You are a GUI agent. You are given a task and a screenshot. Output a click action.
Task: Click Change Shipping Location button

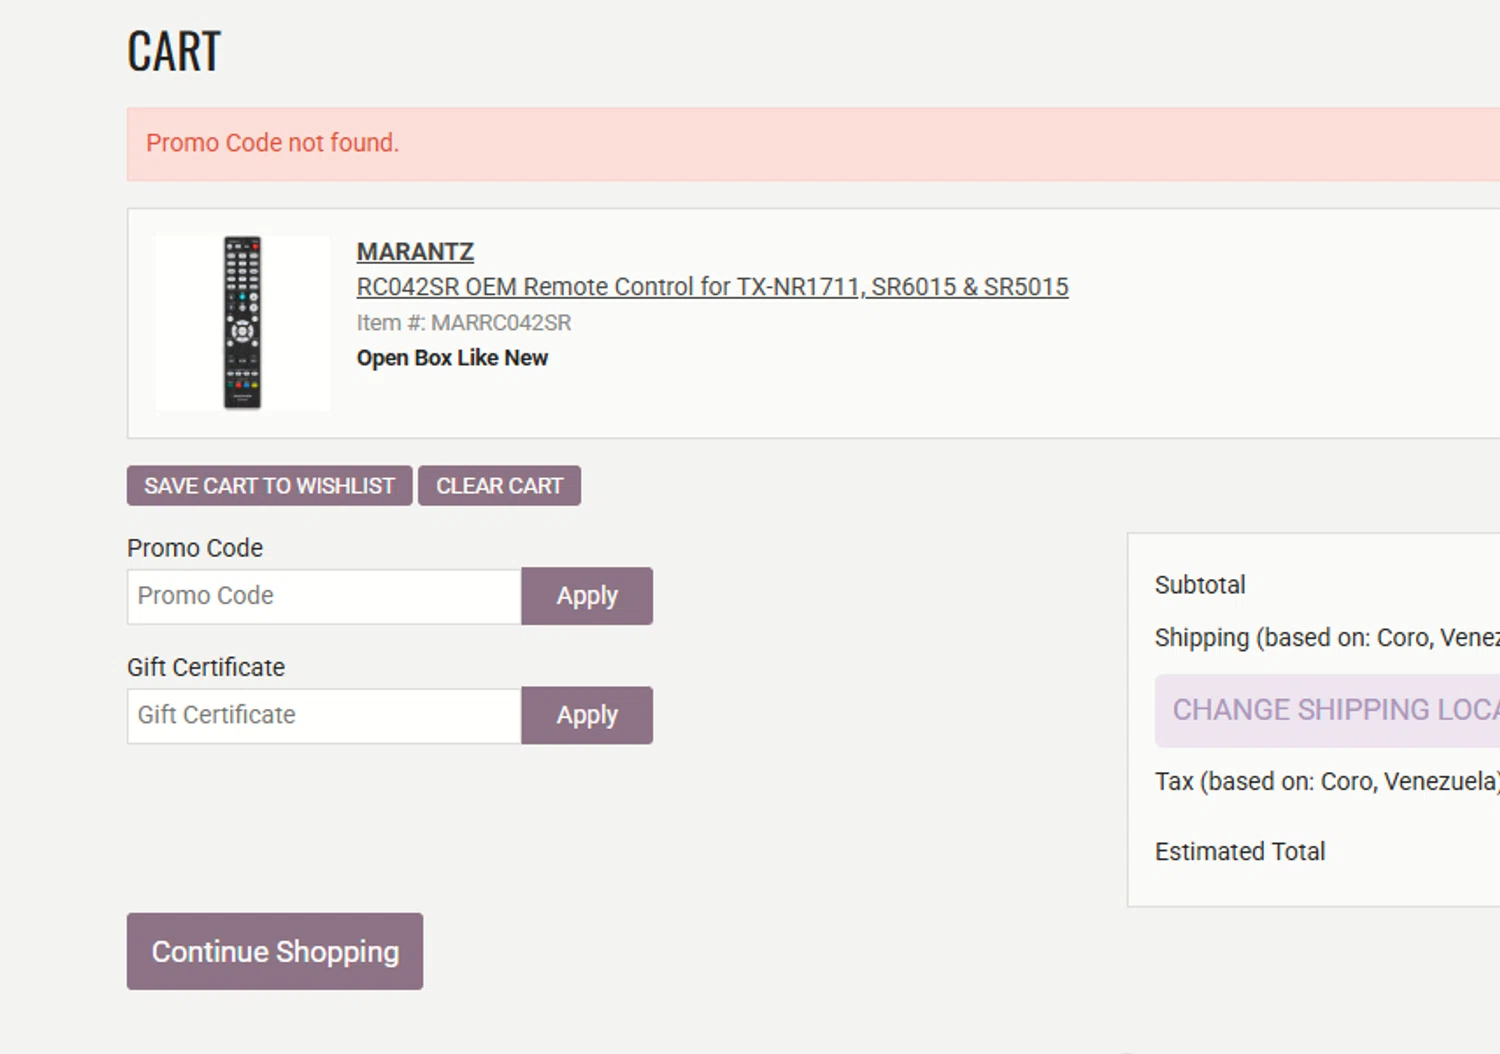(x=1328, y=711)
